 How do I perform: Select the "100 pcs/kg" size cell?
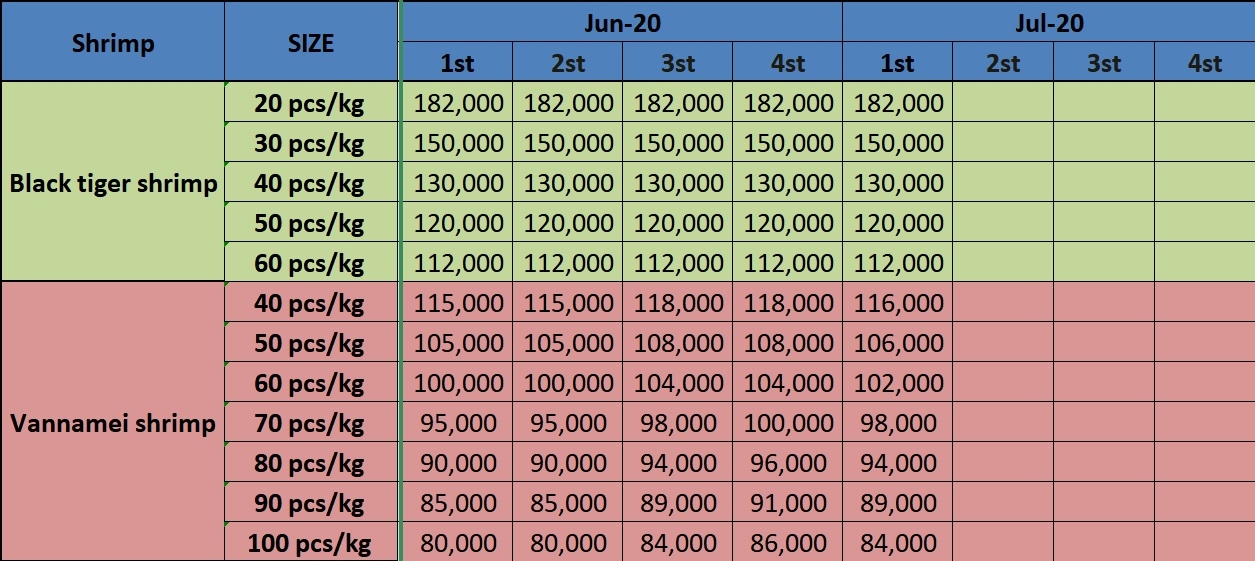[x=311, y=543]
